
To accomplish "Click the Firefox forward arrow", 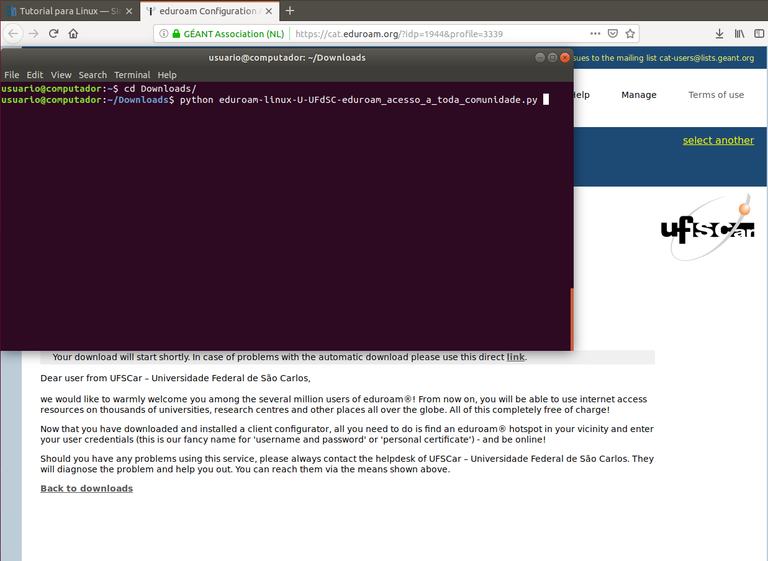I will pos(33,33).
